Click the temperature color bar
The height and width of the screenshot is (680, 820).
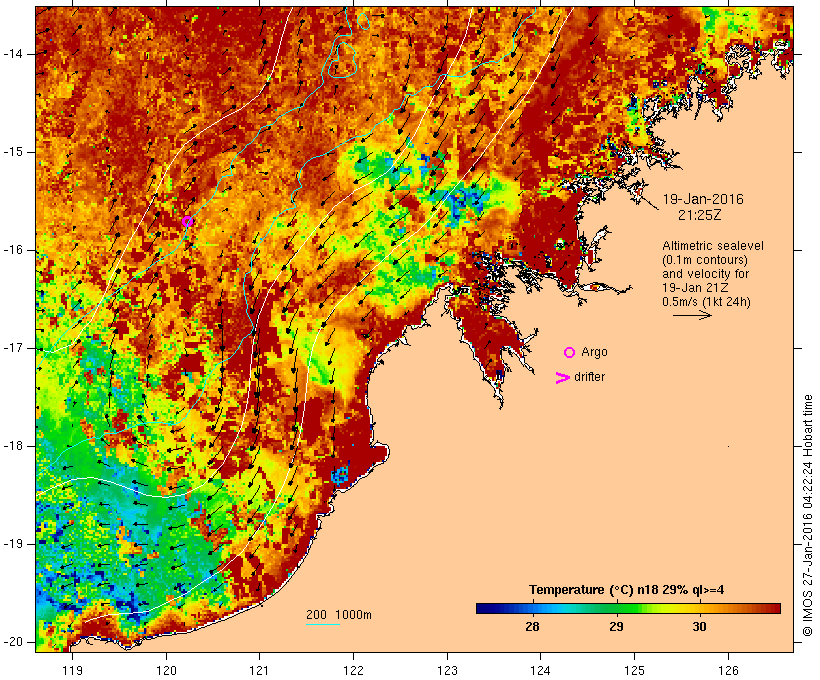coord(628,608)
